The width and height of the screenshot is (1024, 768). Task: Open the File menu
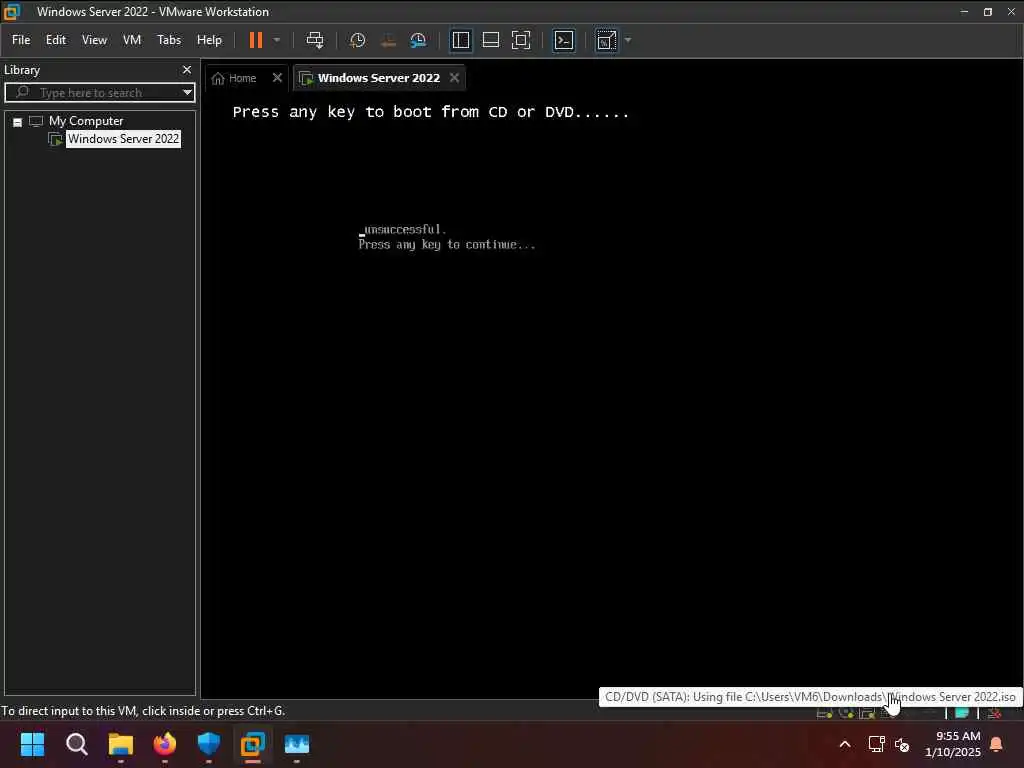pyautogui.click(x=21, y=40)
